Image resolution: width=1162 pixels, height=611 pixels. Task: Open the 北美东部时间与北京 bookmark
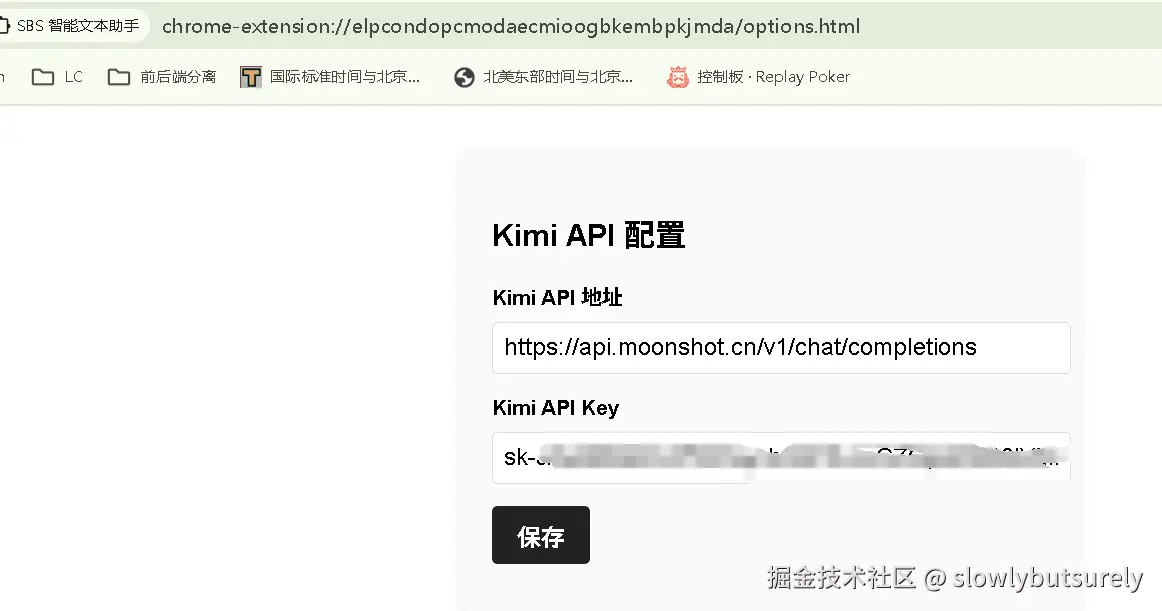click(x=544, y=76)
